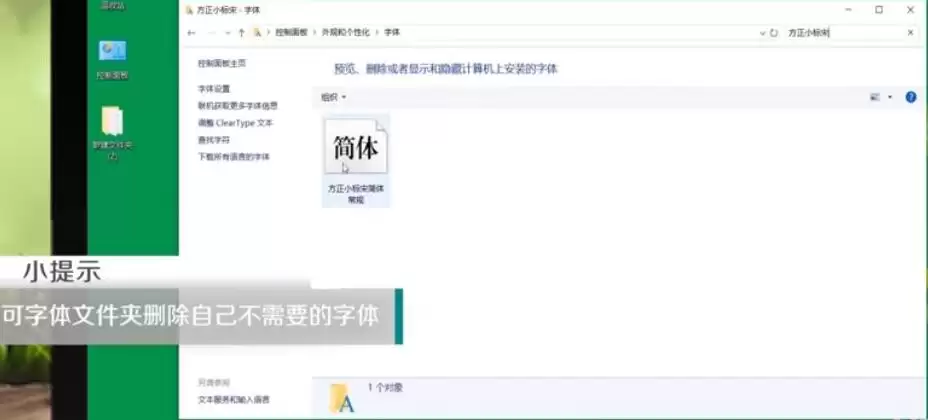Go up one level with the up arrow
The image size is (928, 420).
241,33
